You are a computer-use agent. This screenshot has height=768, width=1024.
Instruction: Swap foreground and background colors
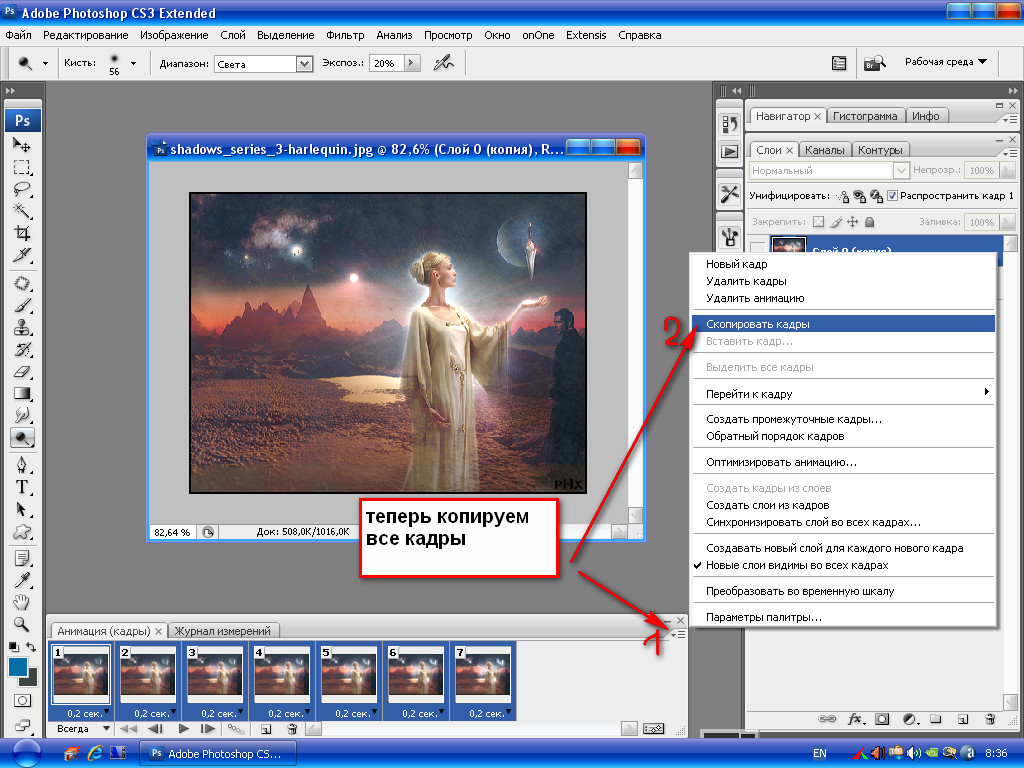pos(31,647)
